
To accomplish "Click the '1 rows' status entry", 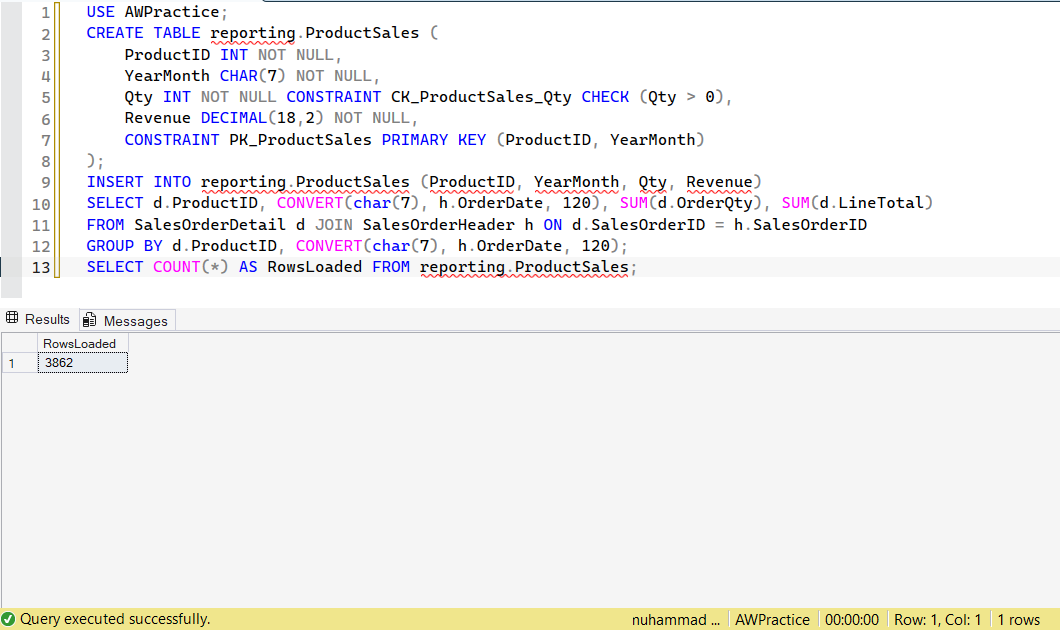I will pyautogui.click(x=1018, y=620).
